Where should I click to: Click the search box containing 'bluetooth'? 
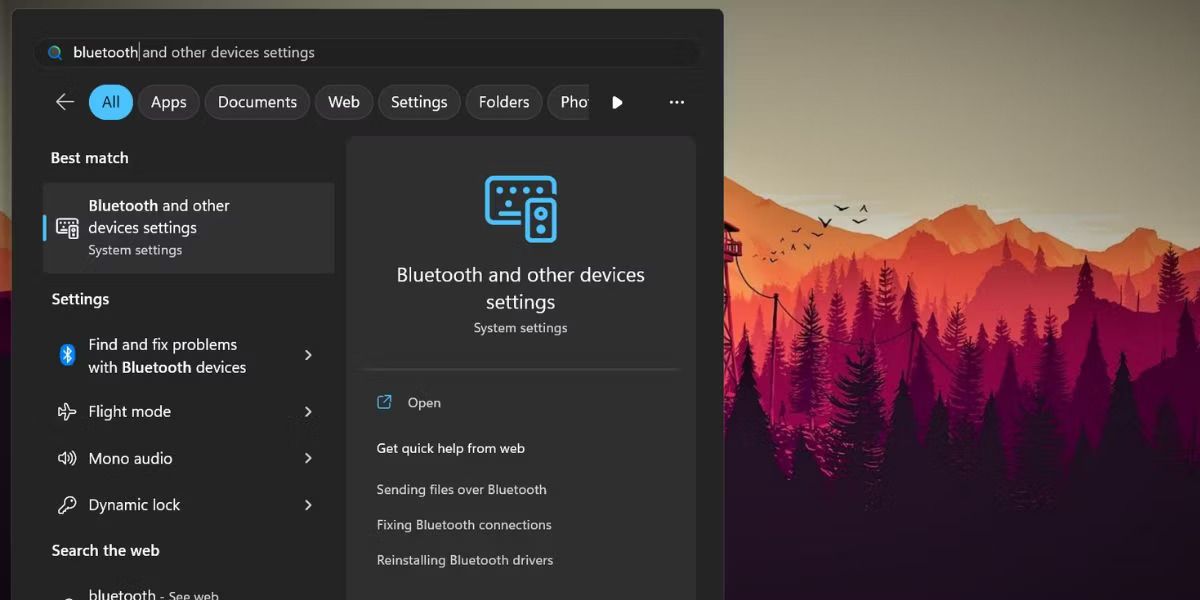coord(366,53)
